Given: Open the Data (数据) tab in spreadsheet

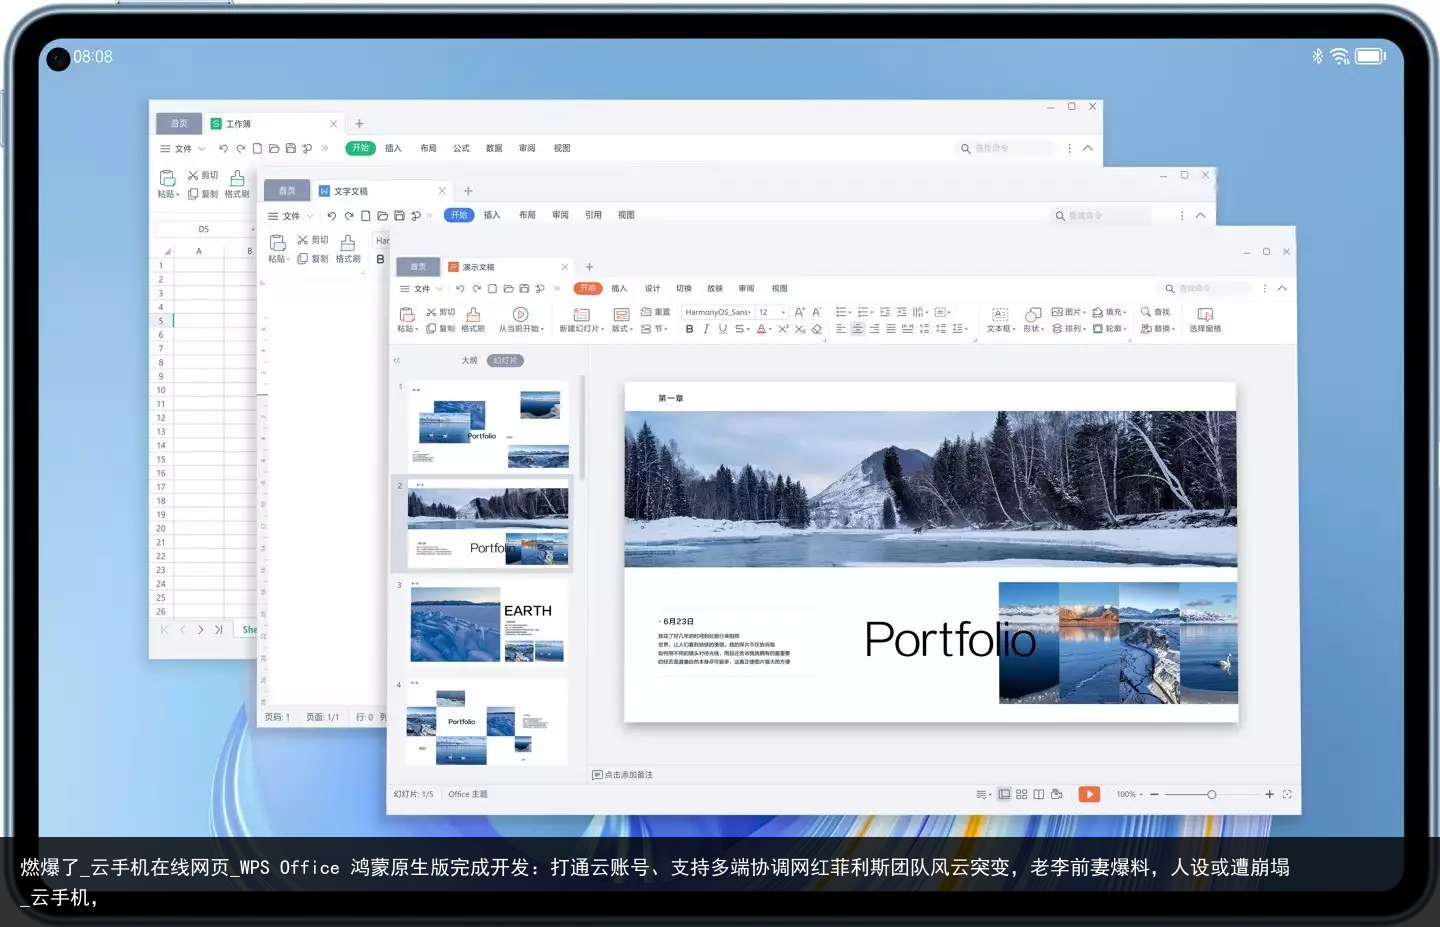Looking at the screenshot, I should point(494,148).
